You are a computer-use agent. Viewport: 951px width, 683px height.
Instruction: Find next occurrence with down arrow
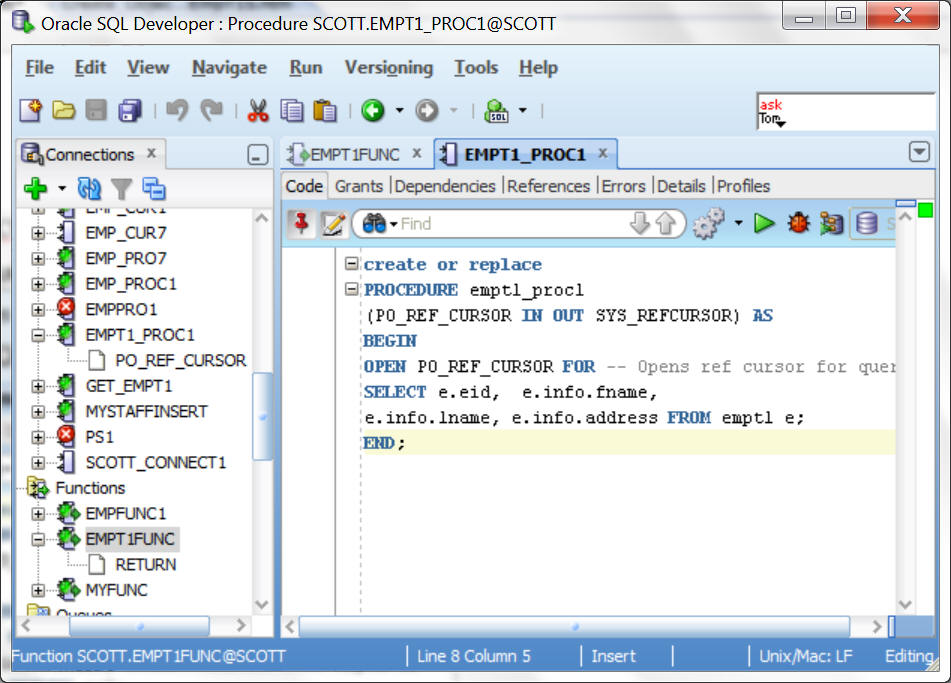click(639, 223)
